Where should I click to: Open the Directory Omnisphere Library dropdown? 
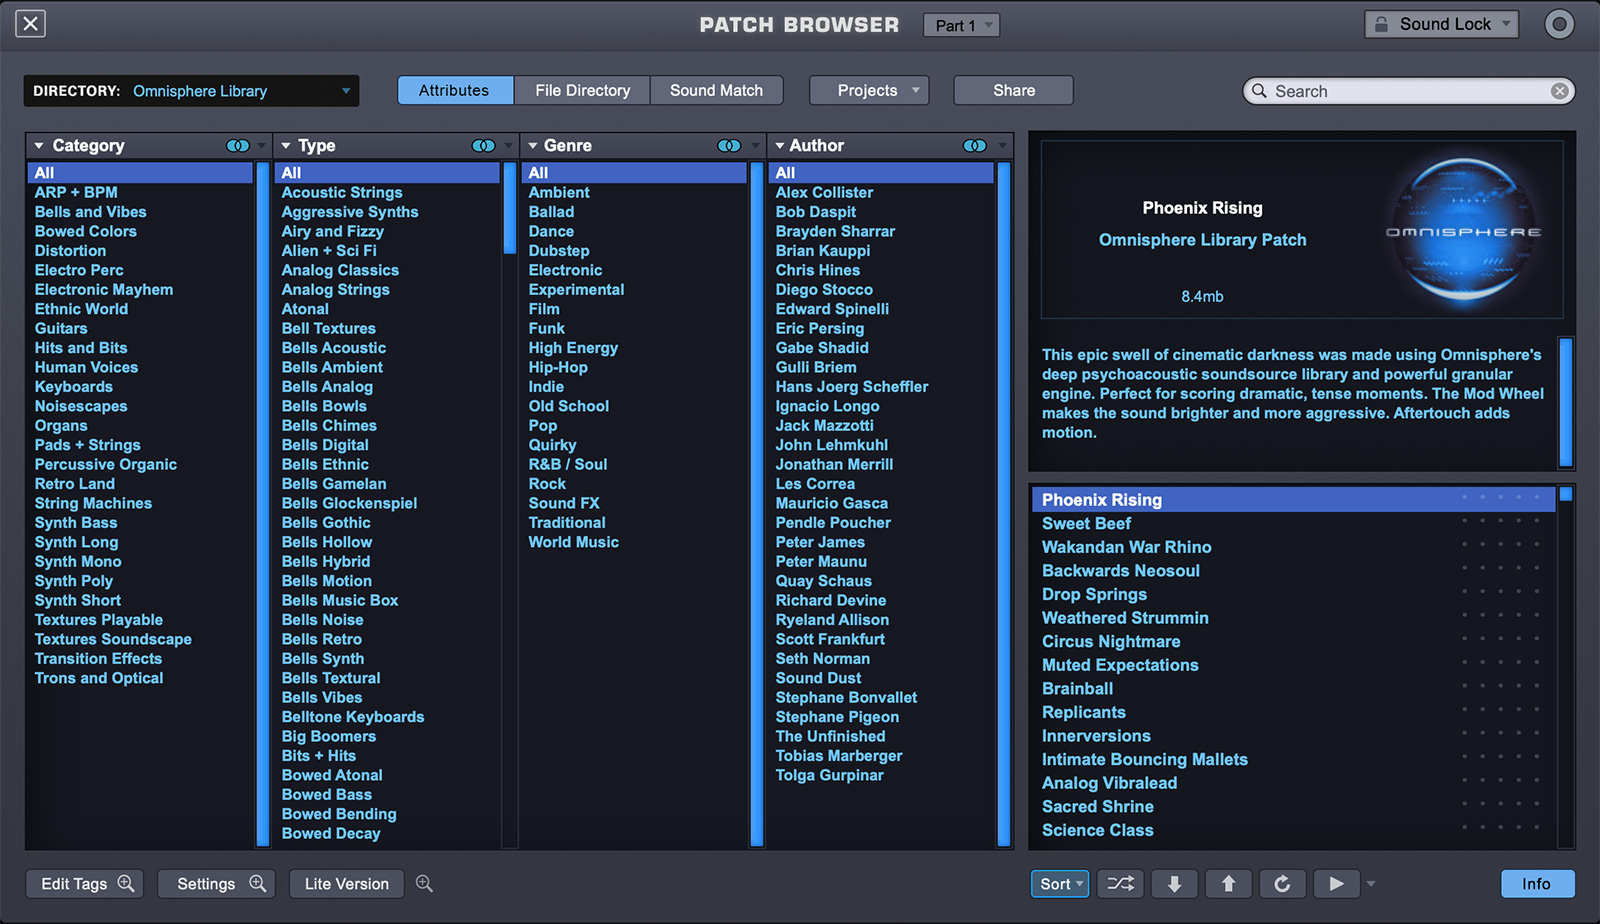(x=191, y=91)
